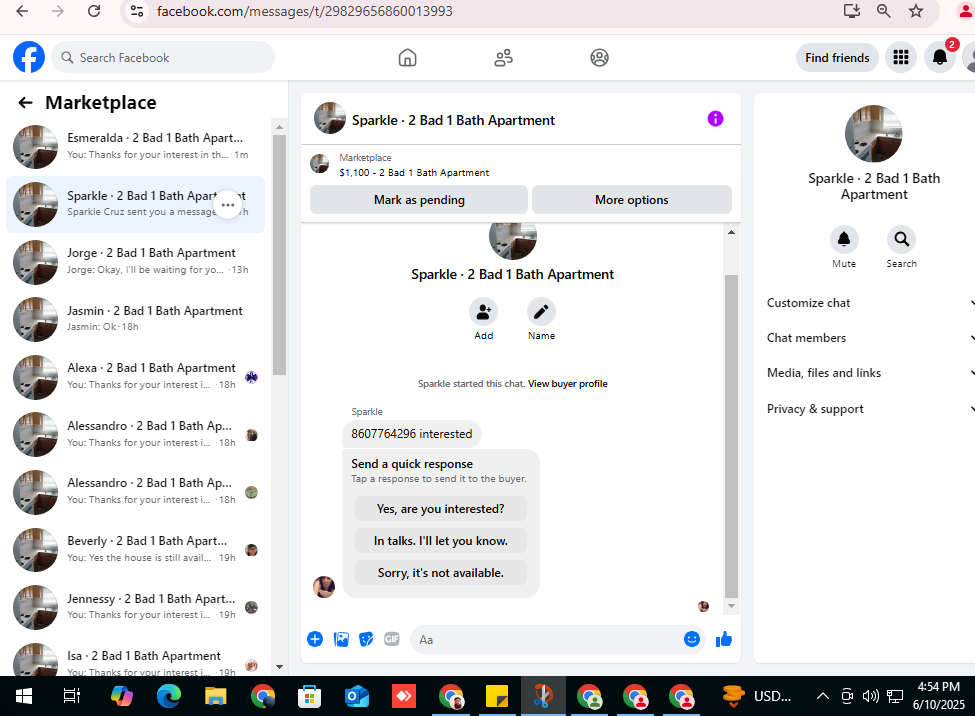Click Sparkle's large profile picture in right panel
The image size is (975, 716).
(x=873, y=133)
